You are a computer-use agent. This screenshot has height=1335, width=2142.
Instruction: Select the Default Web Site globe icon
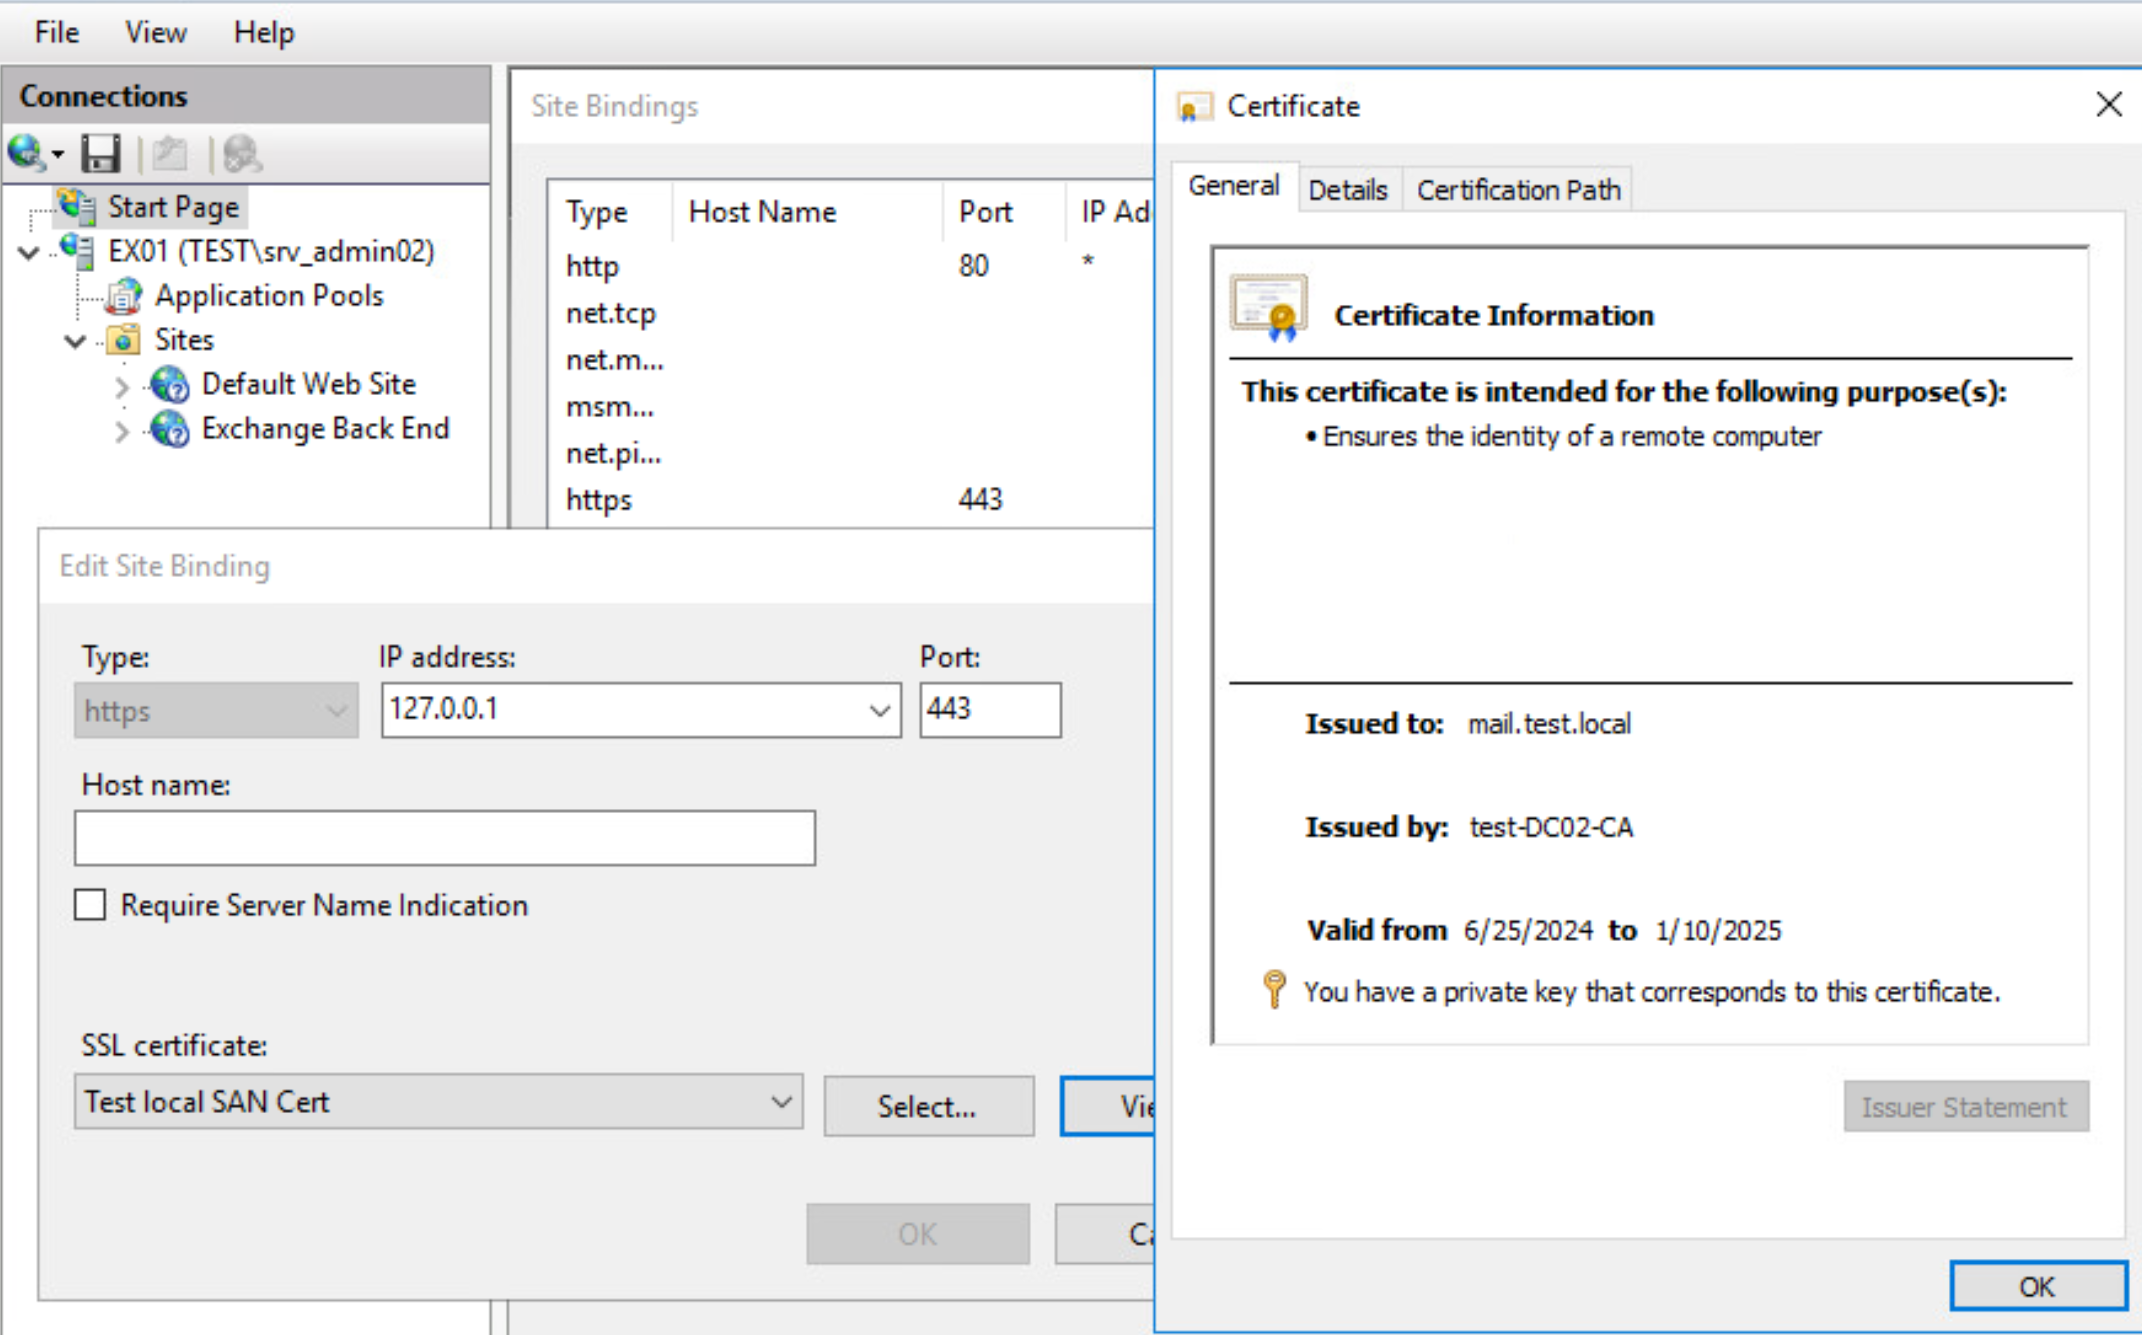click(168, 385)
